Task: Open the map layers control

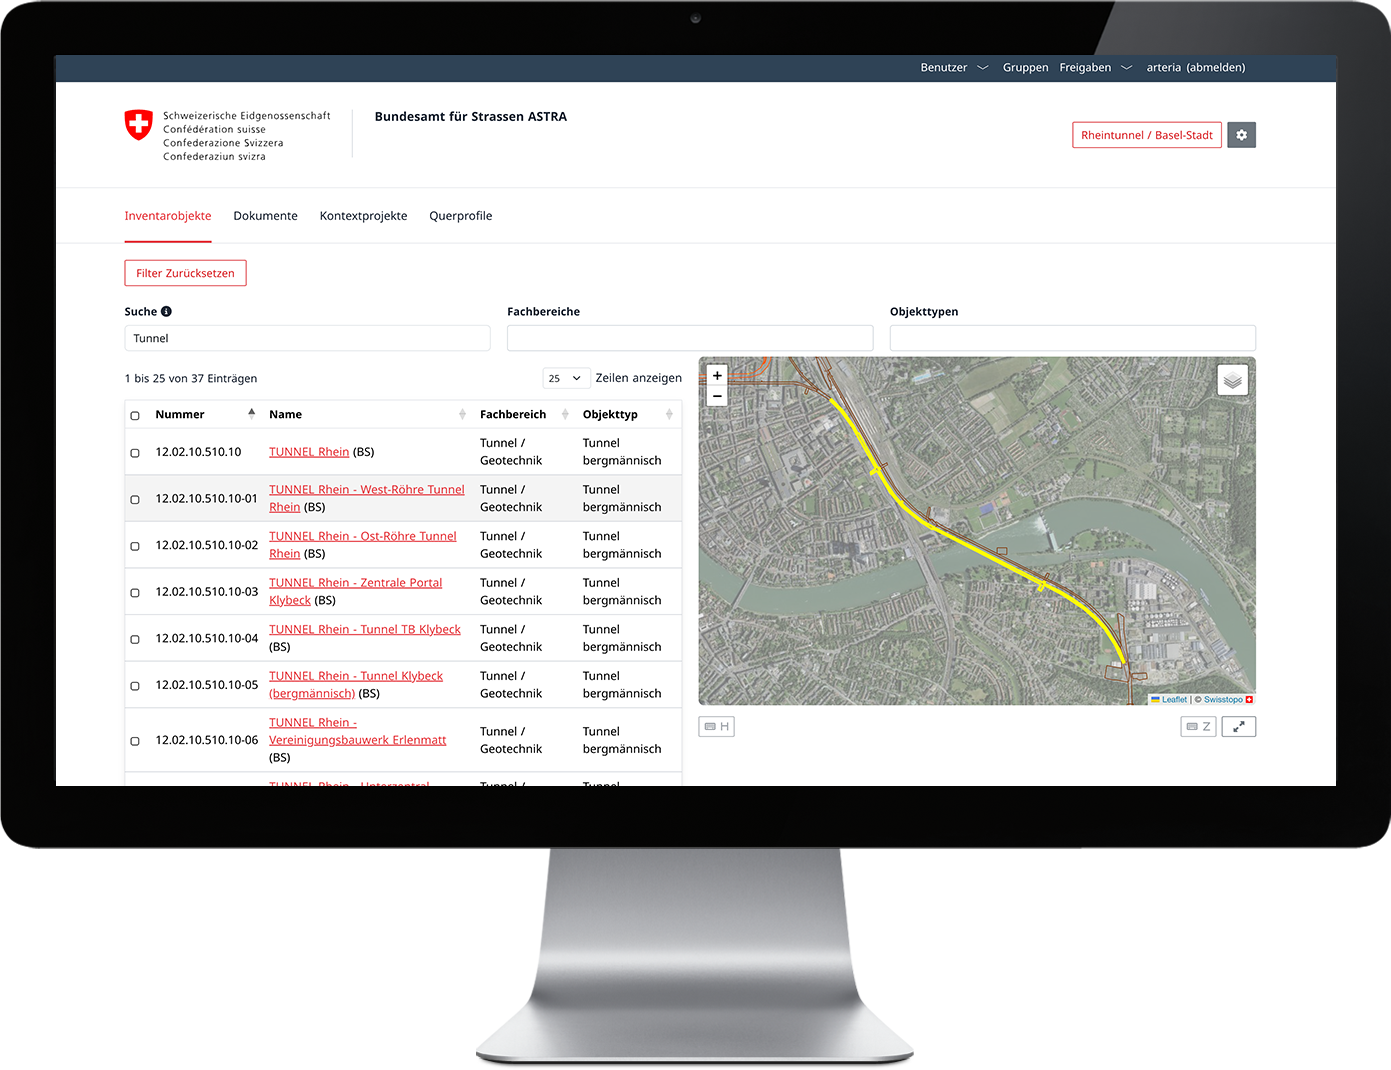Action: 1232,380
